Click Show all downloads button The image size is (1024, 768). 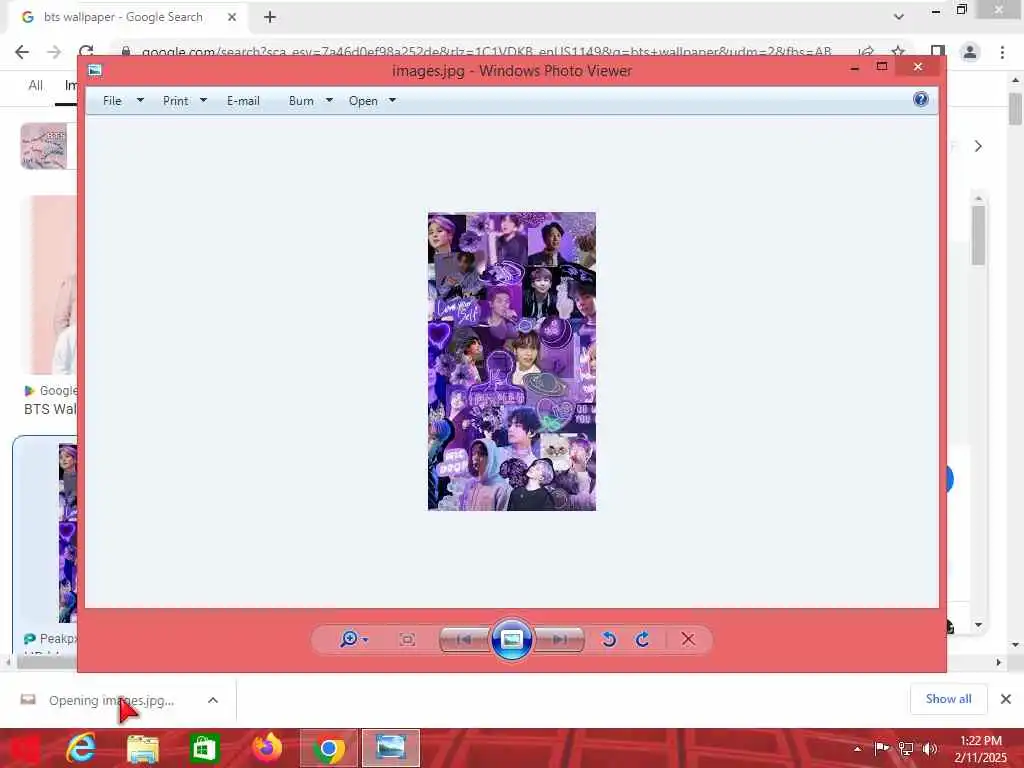click(x=948, y=699)
